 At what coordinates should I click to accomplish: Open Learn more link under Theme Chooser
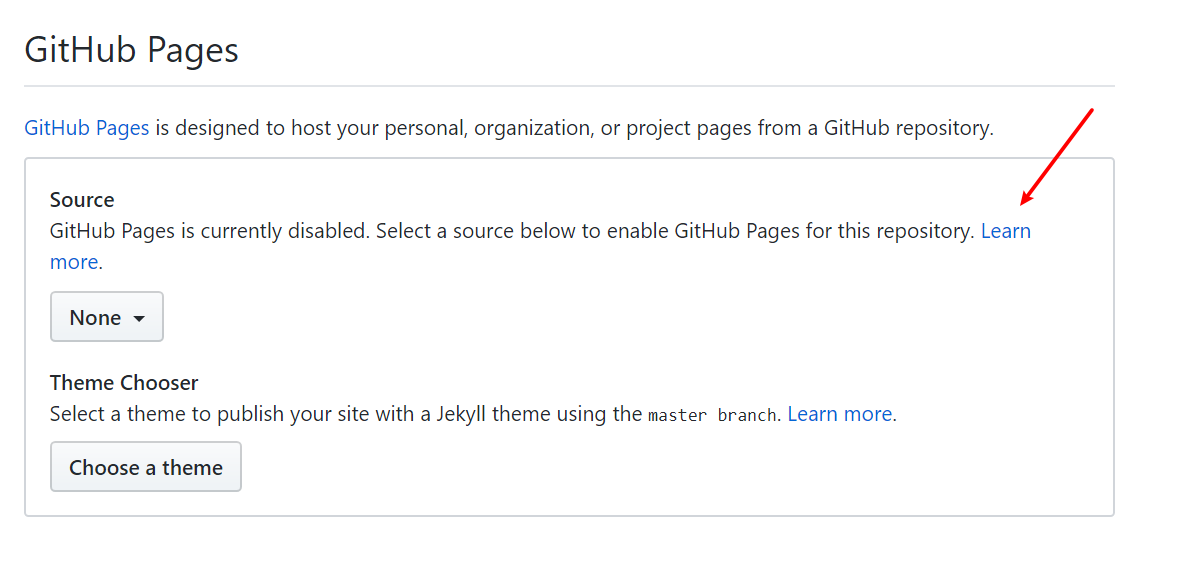click(x=839, y=414)
